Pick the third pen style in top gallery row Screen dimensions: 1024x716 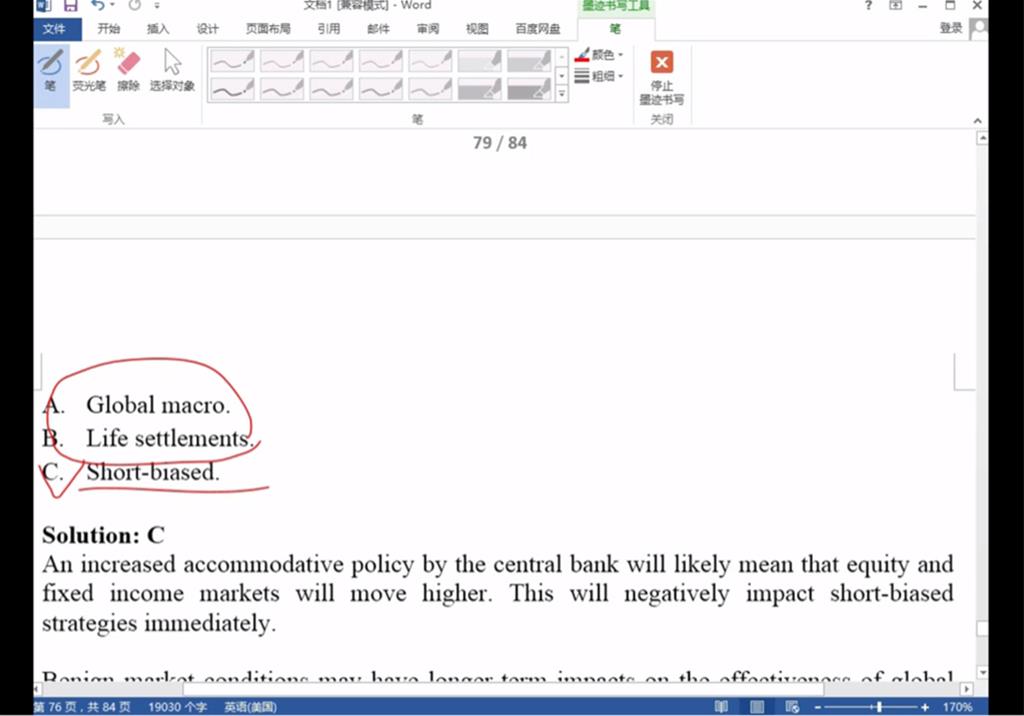point(331,61)
